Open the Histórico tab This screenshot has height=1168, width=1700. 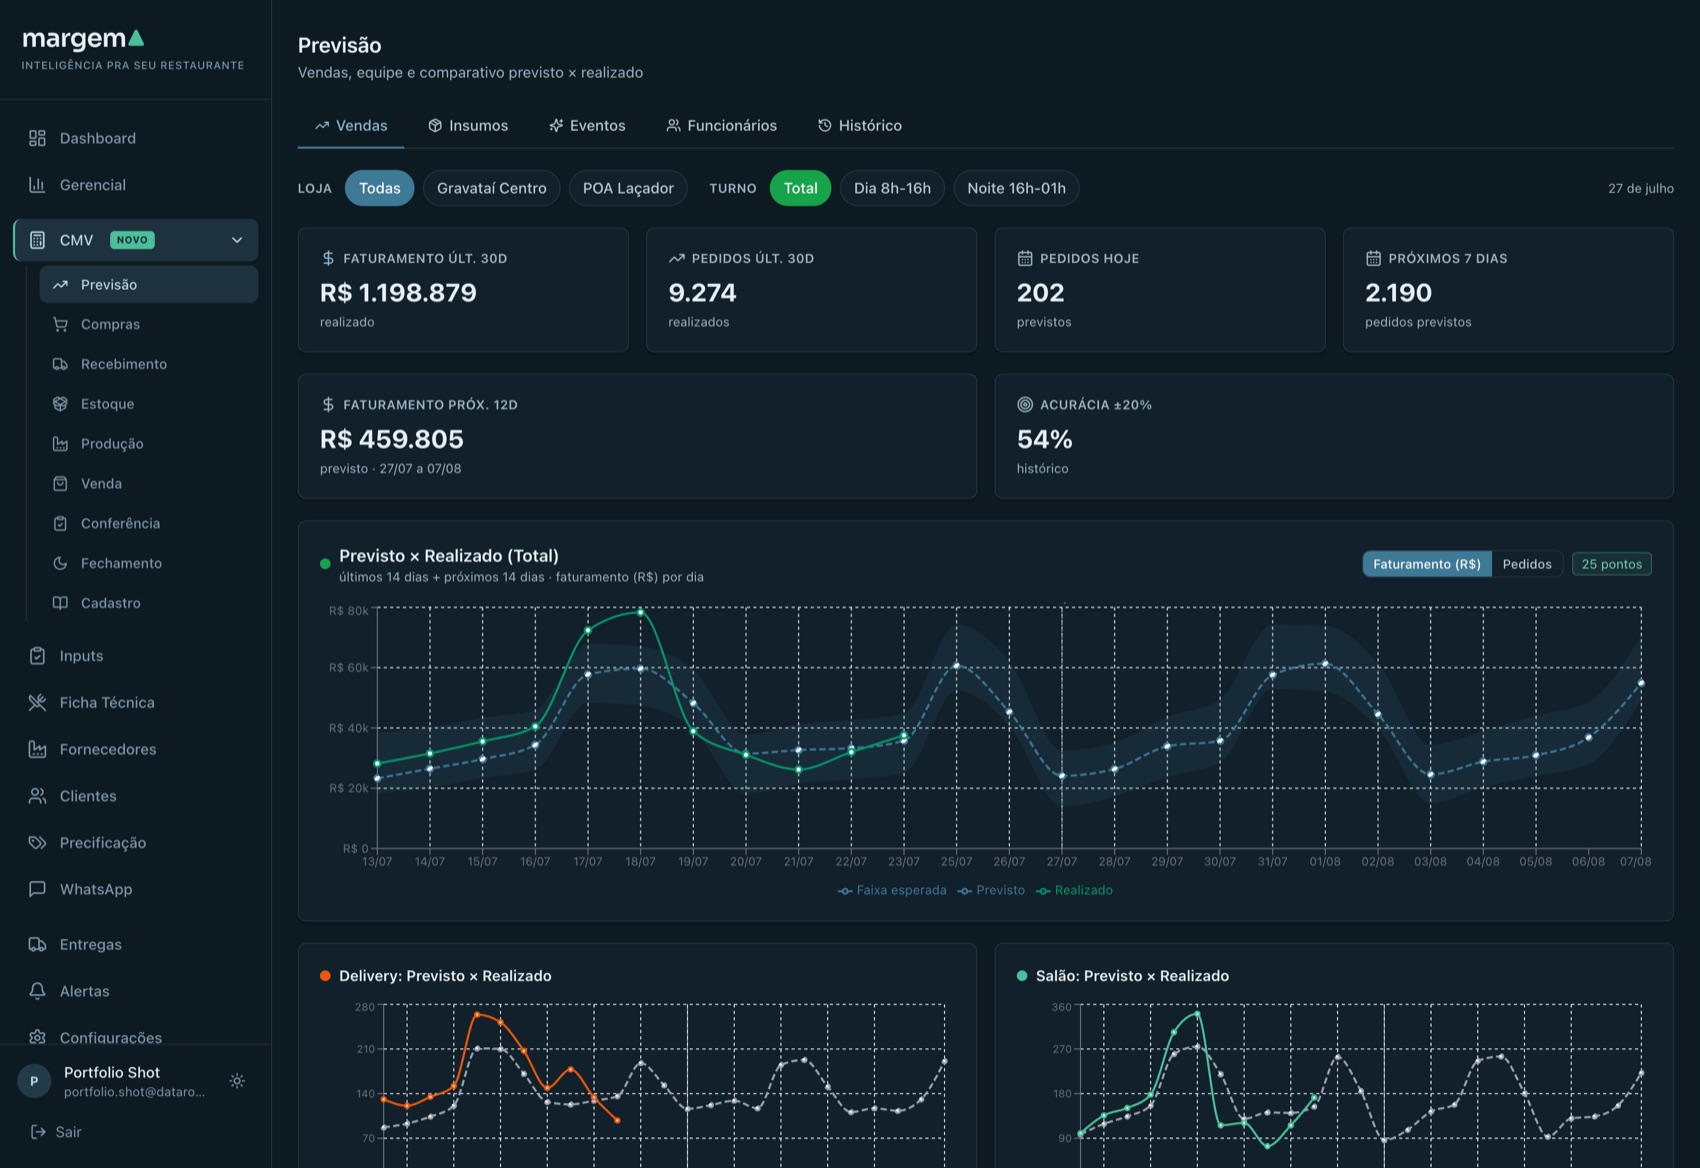coord(860,125)
